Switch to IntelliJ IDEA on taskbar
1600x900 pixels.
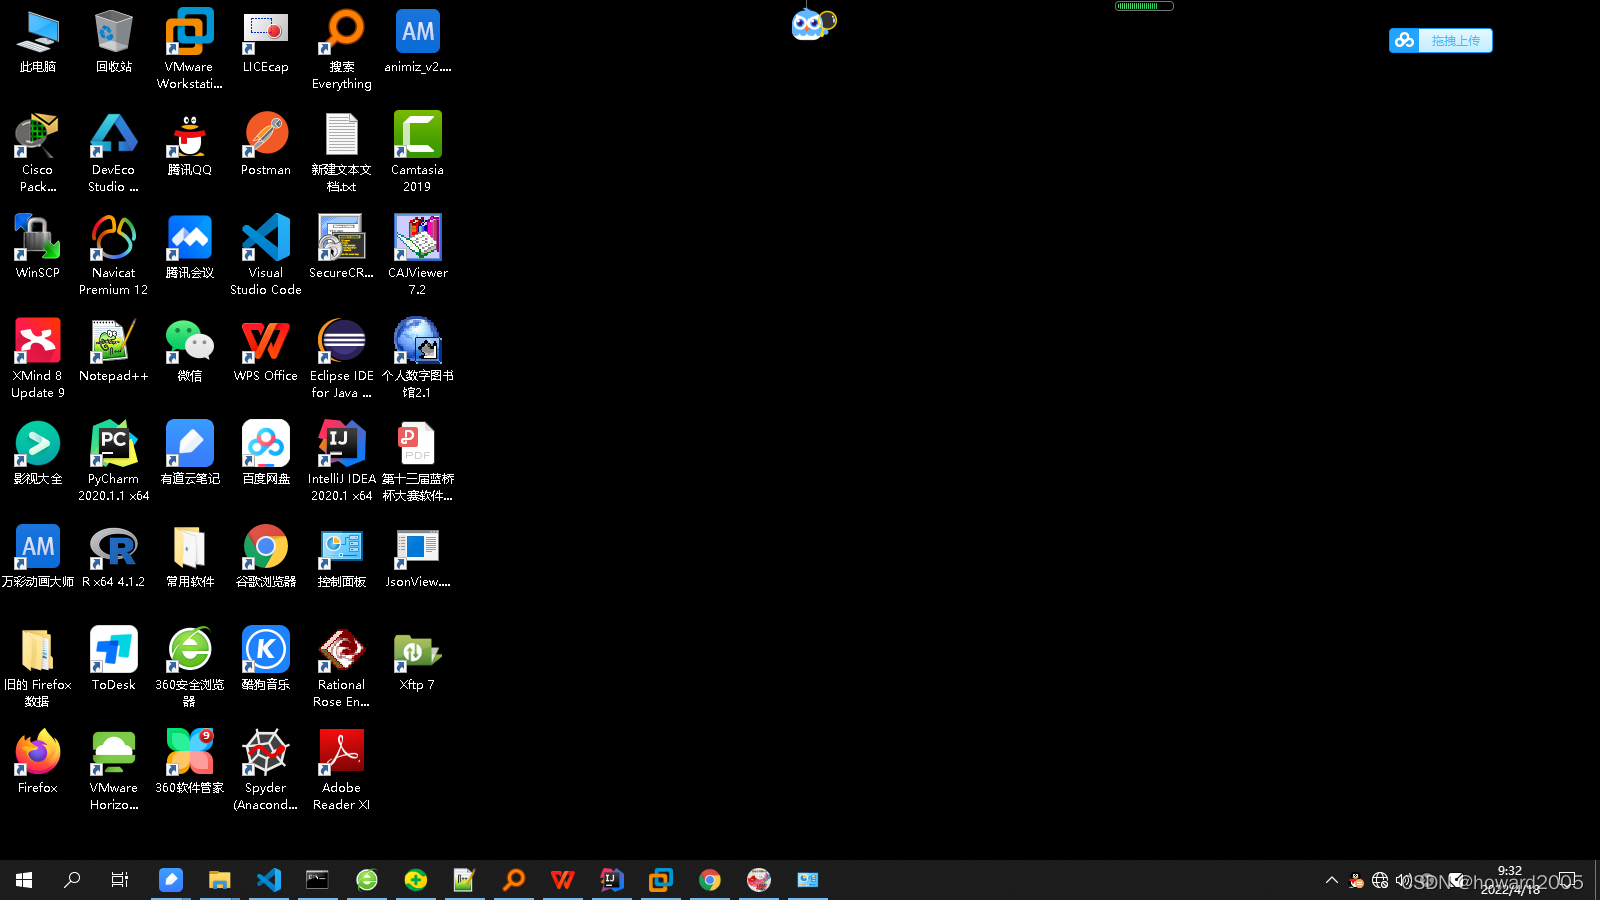(x=612, y=880)
